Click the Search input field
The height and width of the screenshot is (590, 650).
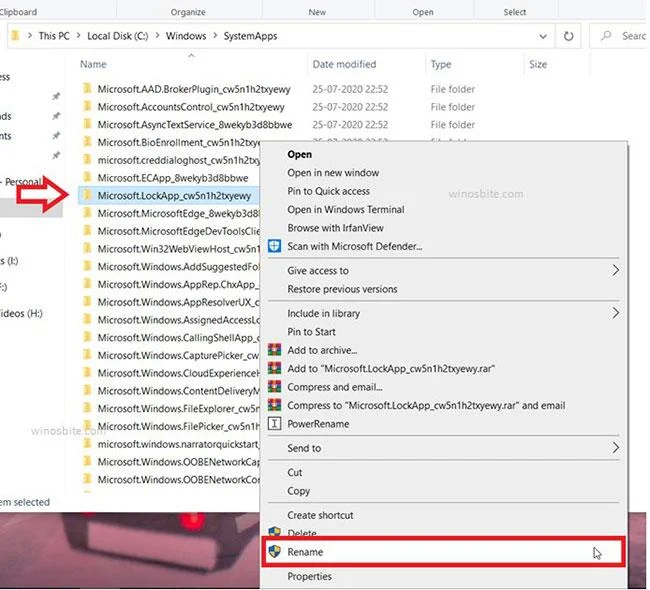point(619,36)
